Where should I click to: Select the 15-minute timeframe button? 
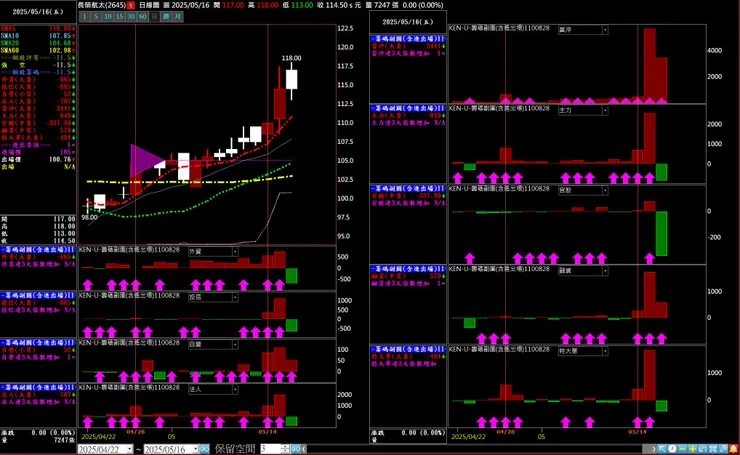click(x=119, y=17)
